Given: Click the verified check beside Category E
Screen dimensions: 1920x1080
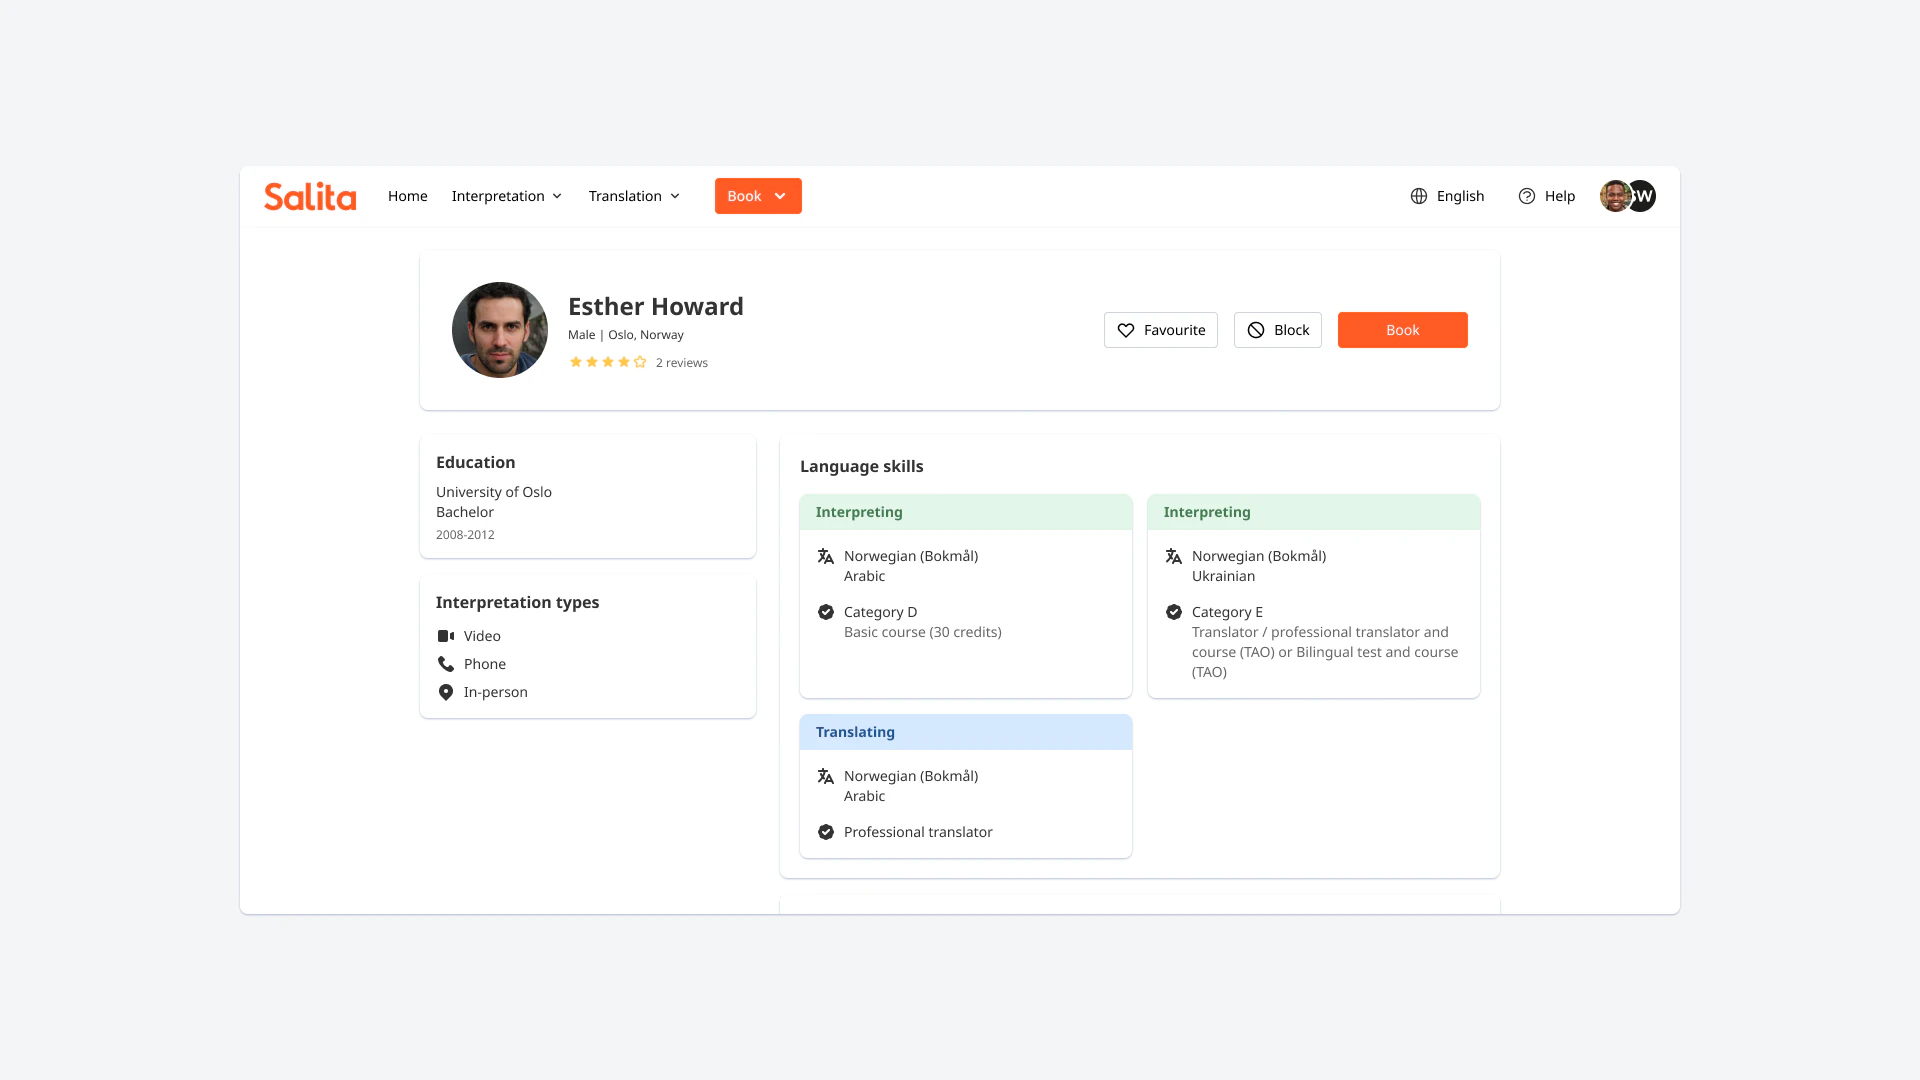Looking at the screenshot, I should pos(1174,612).
